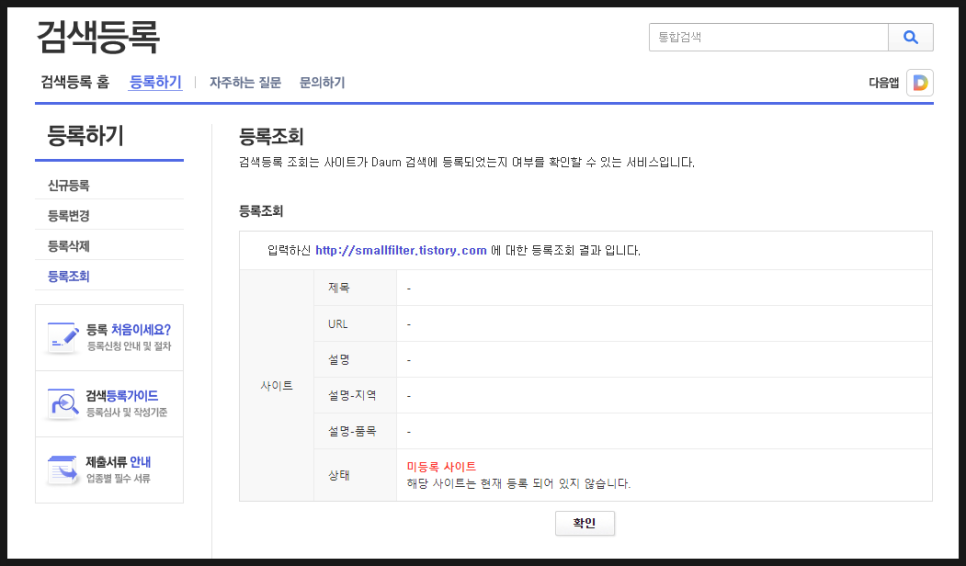Open the 등록 처음이세요? guide link
966x566 pixels.
click(128, 330)
